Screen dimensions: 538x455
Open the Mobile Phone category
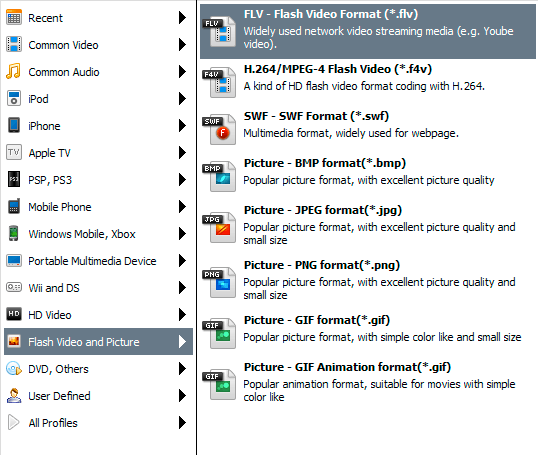click(98, 207)
